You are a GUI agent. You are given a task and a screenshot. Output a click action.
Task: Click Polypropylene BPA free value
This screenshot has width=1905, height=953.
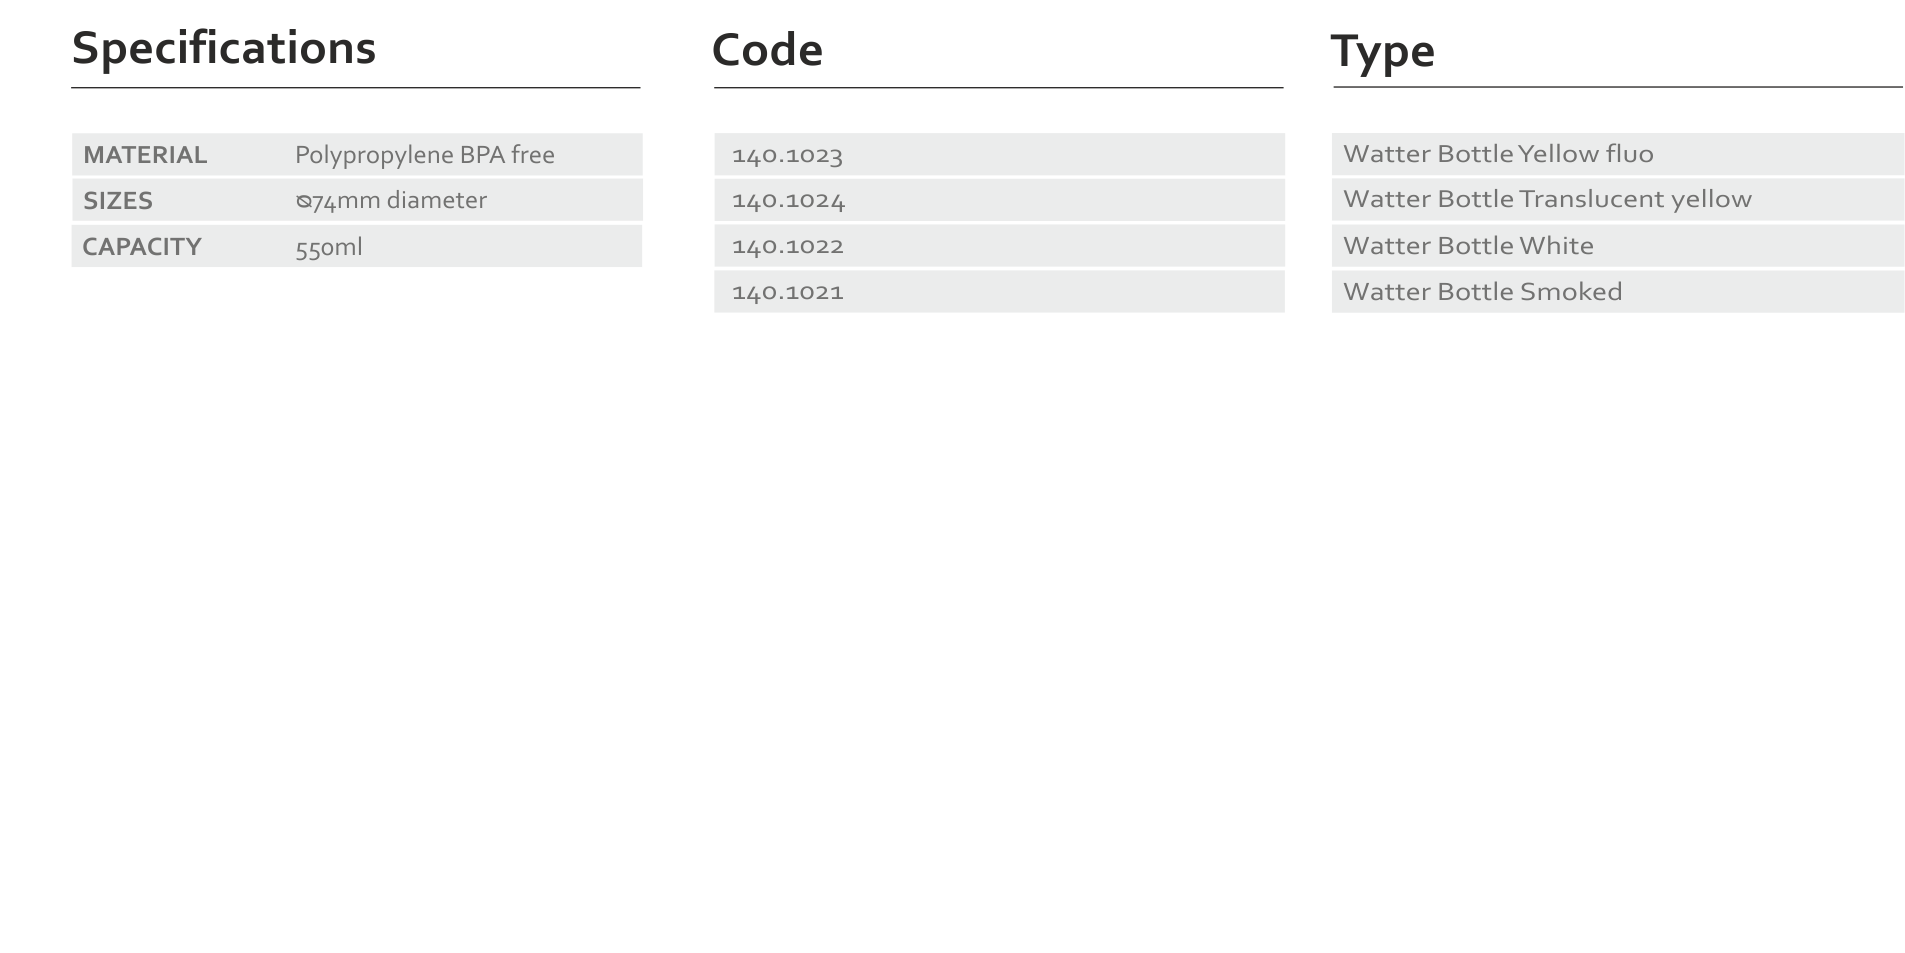click(x=425, y=155)
